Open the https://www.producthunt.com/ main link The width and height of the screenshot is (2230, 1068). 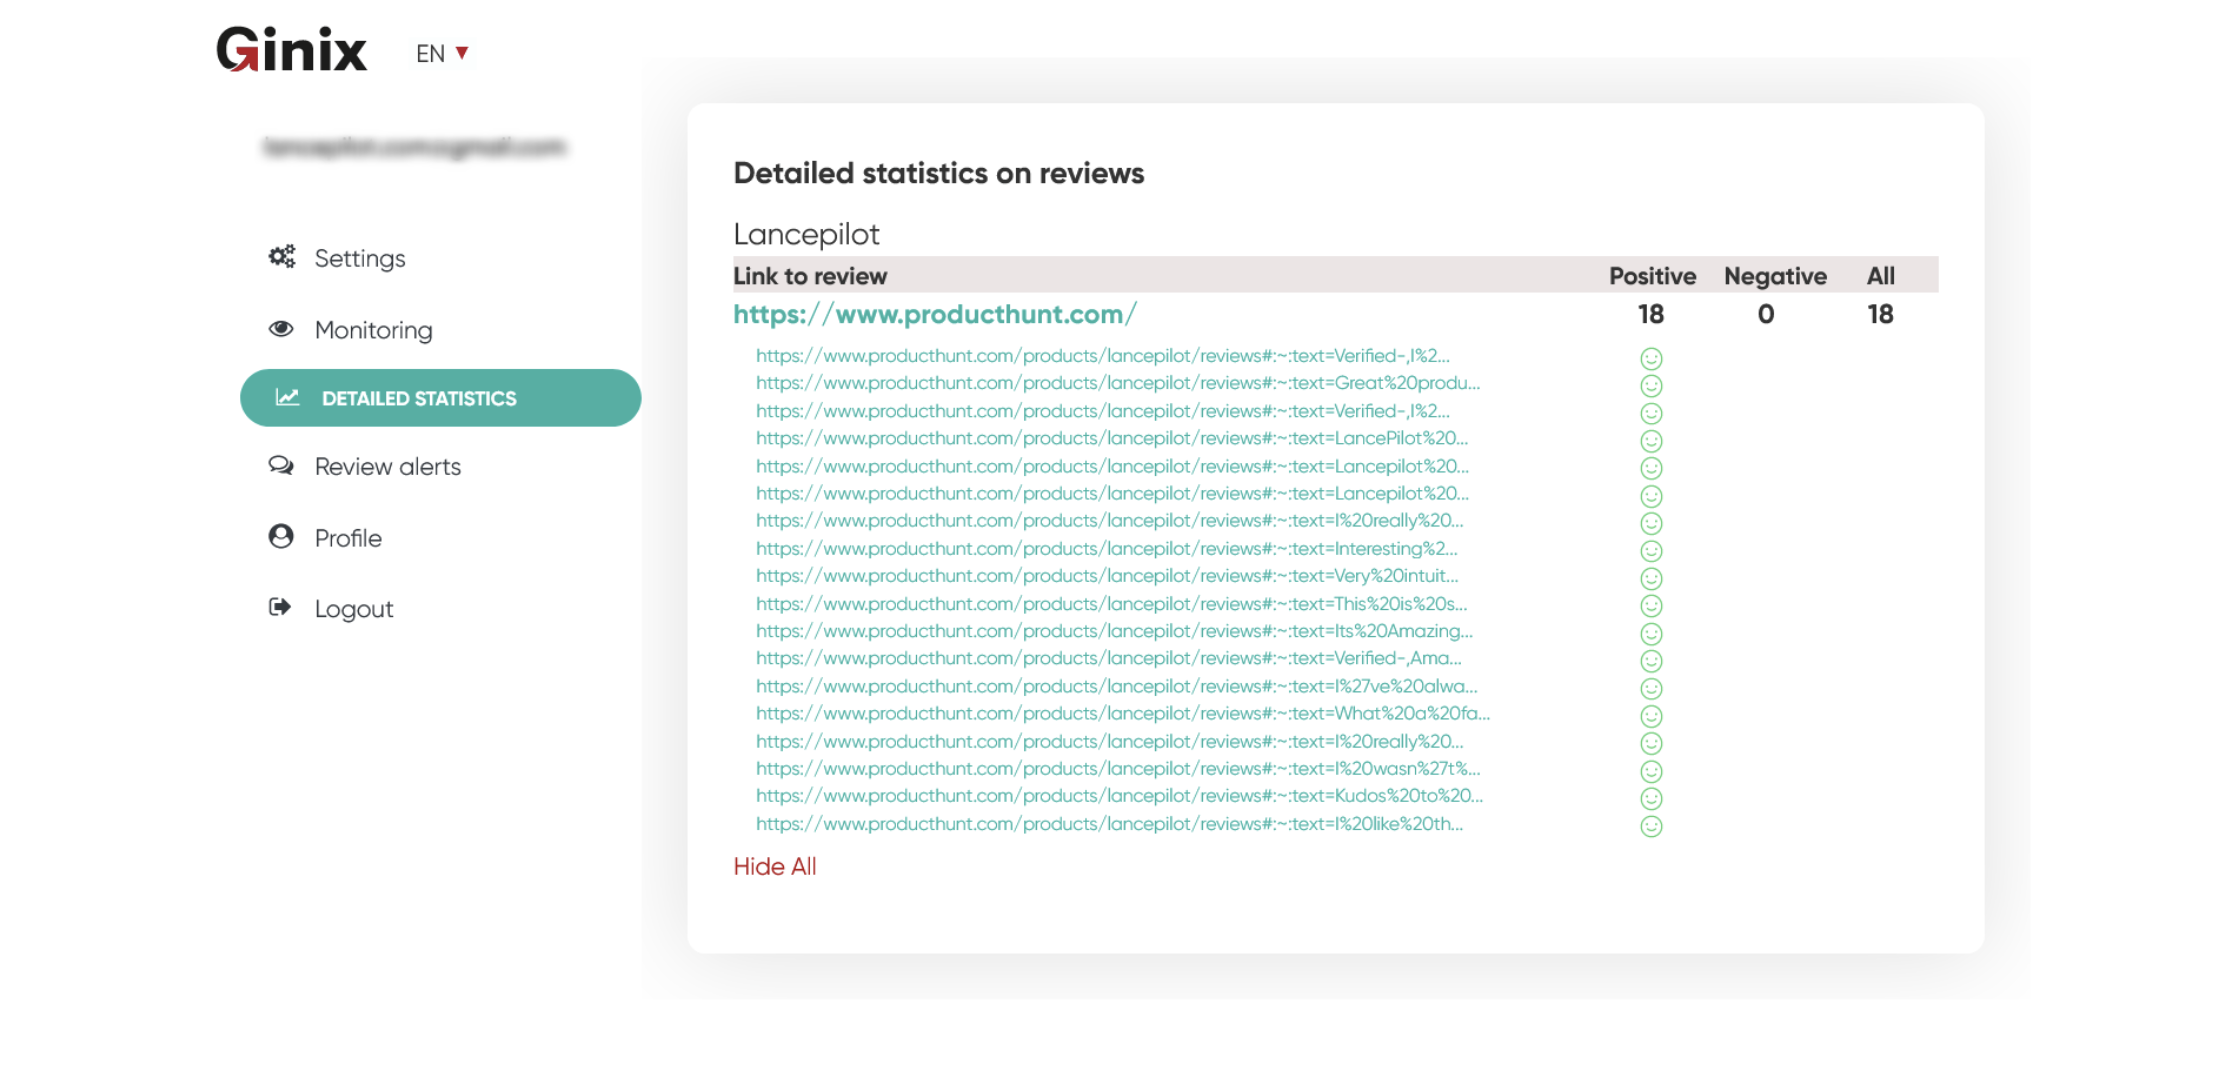tap(935, 314)
